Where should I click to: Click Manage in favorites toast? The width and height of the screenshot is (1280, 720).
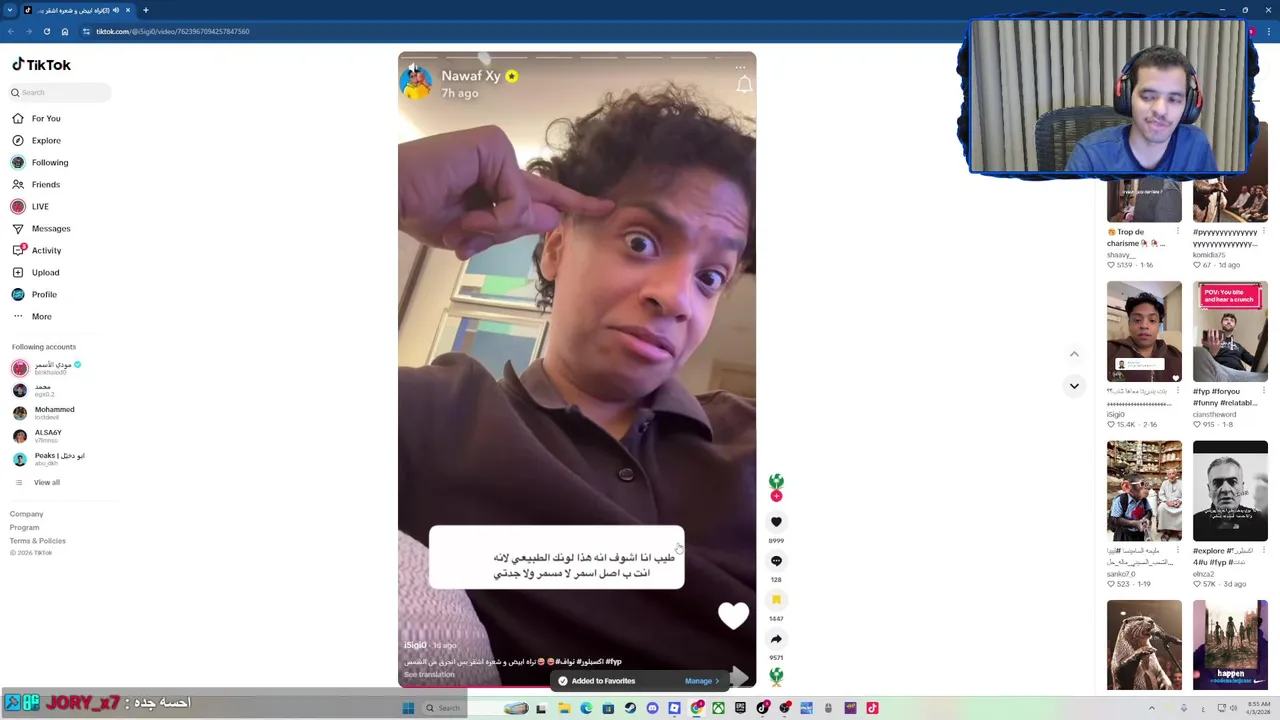[x=701, y=681]
